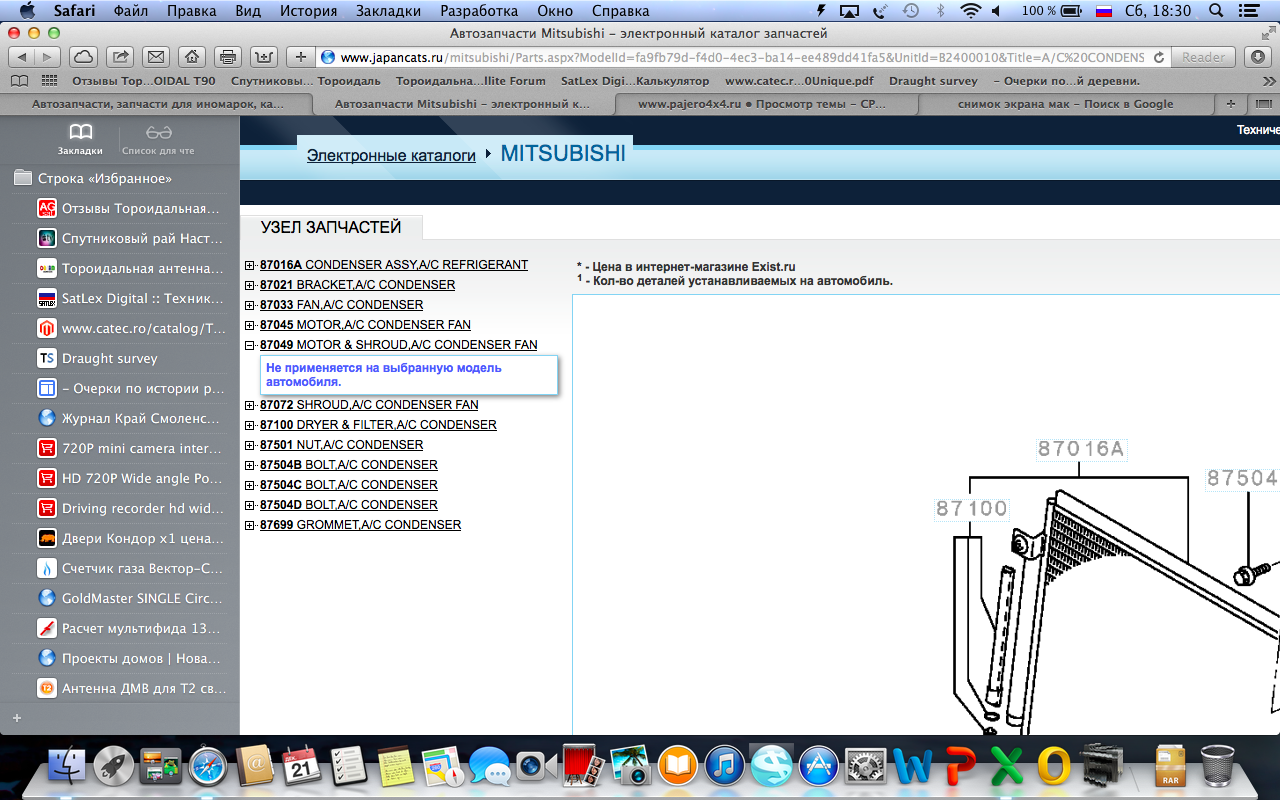Expand 87033 FAN,A/C CONDENSER node

(x=250, y=305)
